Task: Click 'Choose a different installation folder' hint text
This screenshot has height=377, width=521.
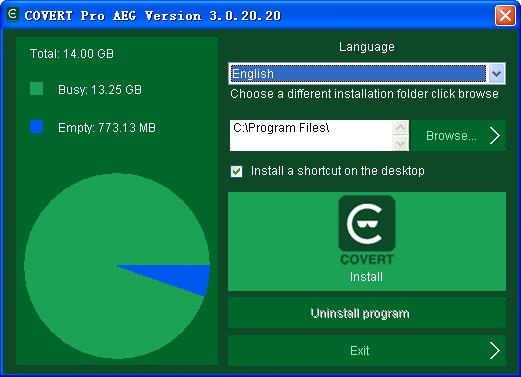Action: [x=364, y=94]
